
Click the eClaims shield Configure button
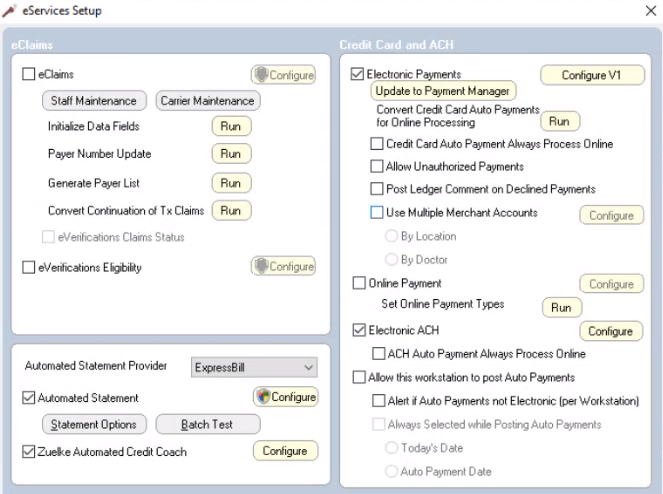pyautogui.click(x=283, y=75)
